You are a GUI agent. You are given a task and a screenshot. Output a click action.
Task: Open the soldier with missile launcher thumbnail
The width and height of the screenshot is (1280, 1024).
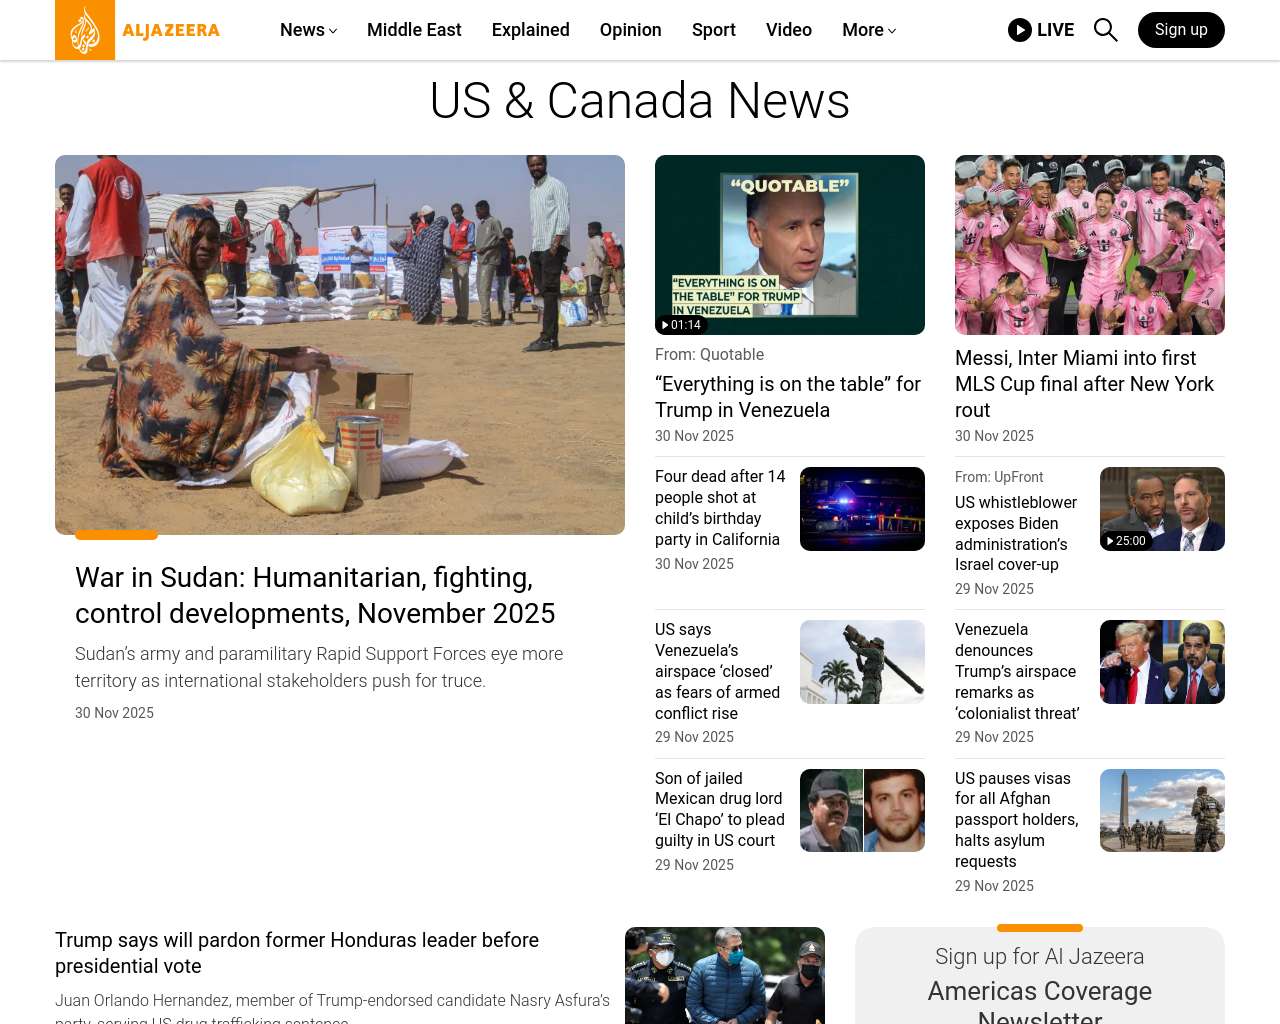(x=862, y=662)
